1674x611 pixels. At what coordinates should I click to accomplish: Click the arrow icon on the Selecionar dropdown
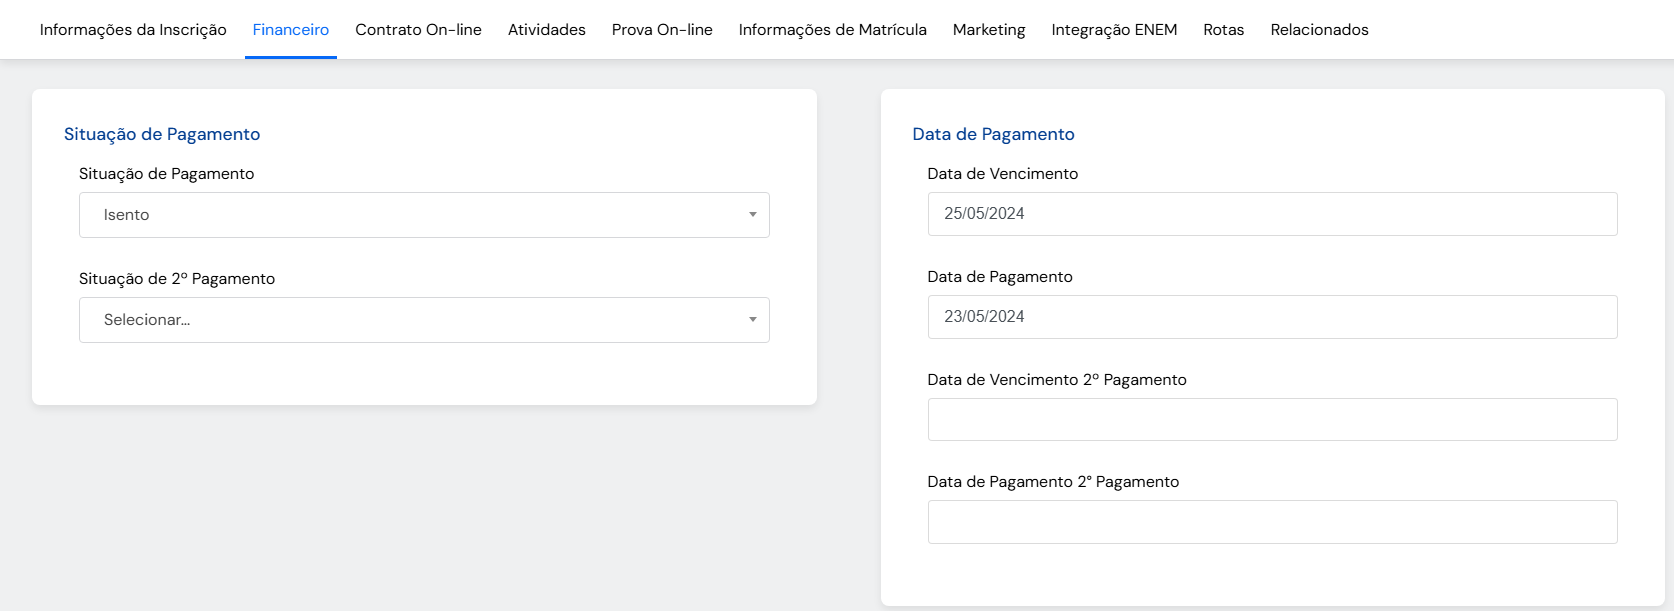pyautogui.click(x=753, y=320)
